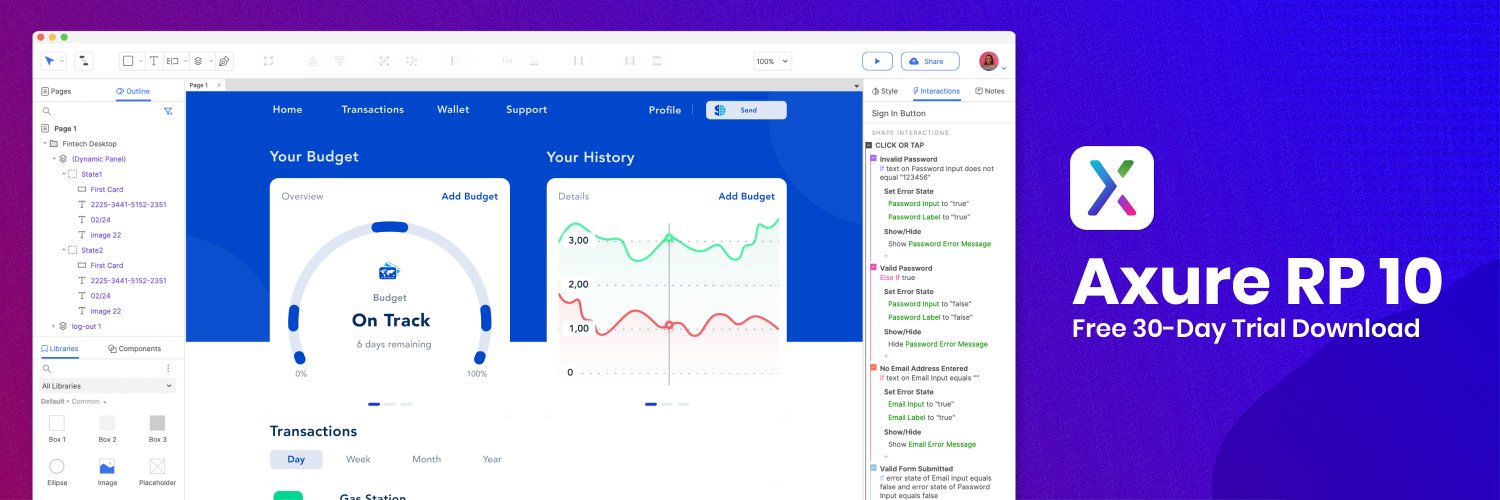The image size is (1500, 500).
Task: Select the Box 1 library widget
Action: coord(57,423)
